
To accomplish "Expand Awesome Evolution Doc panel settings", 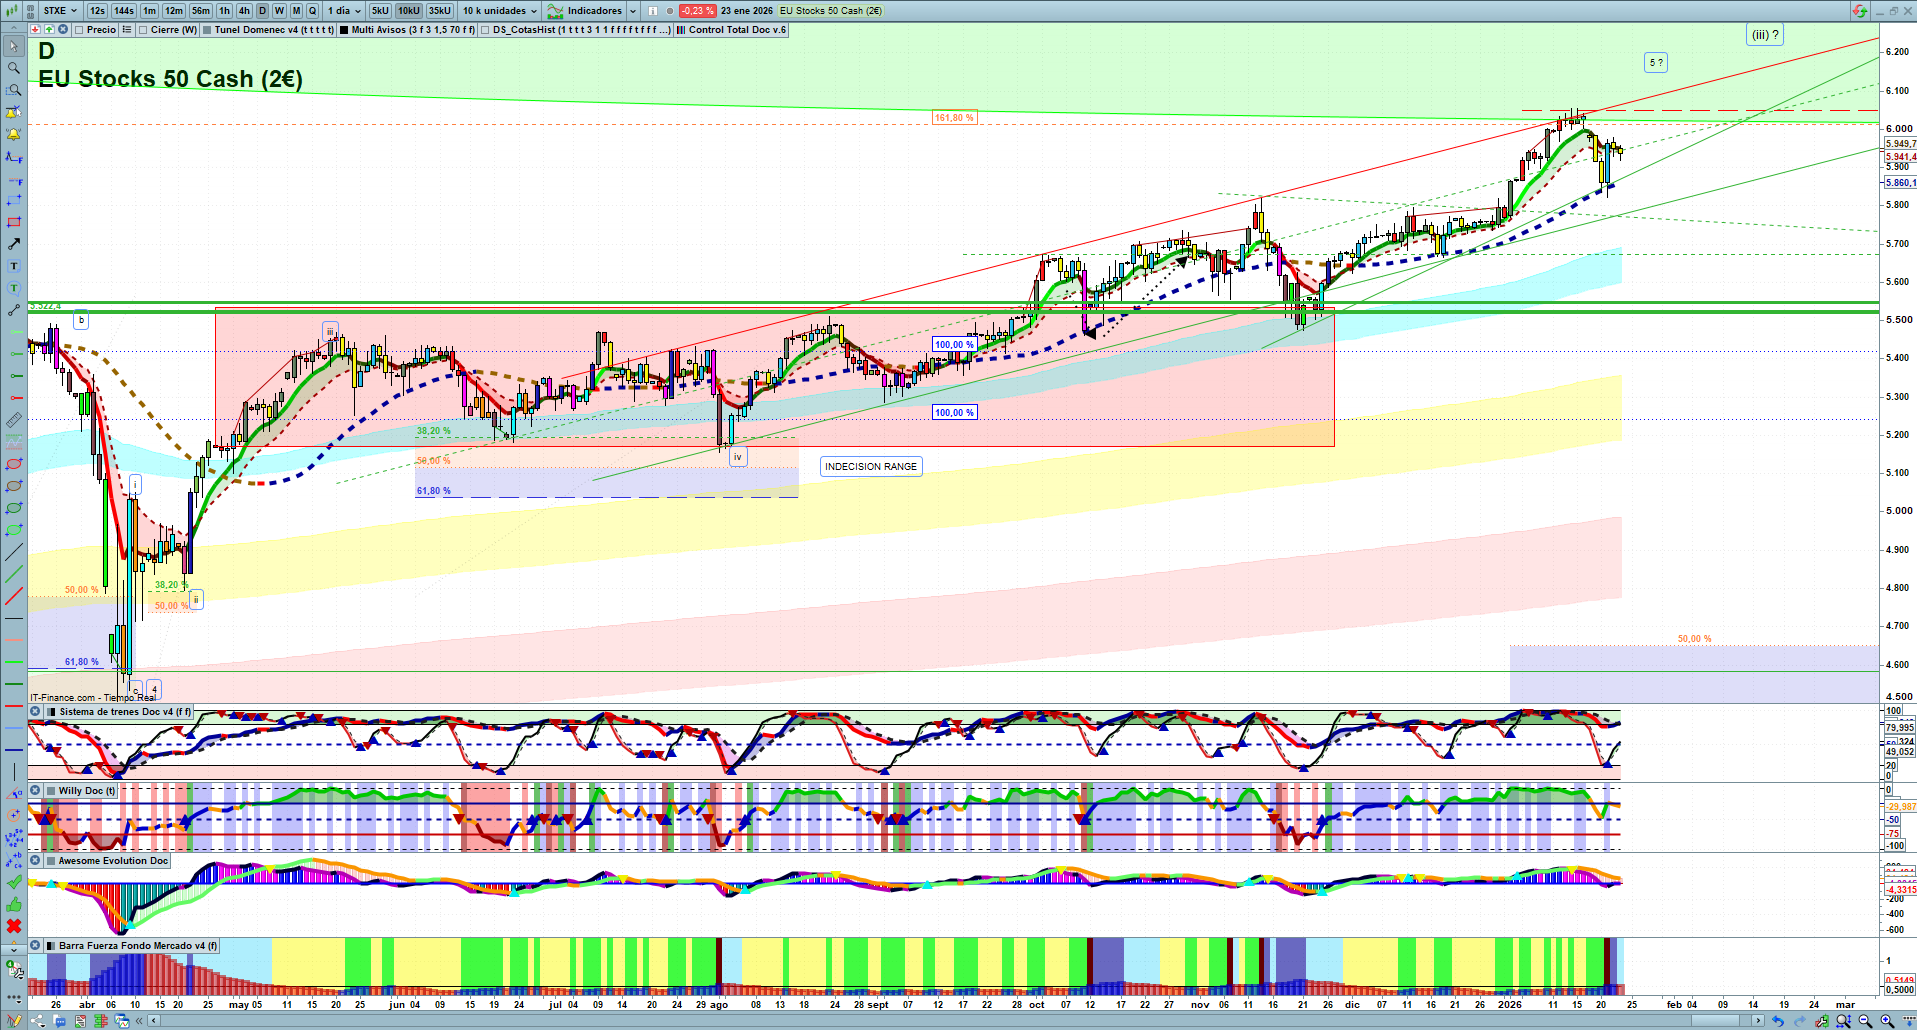I will [x=35, y=861].
